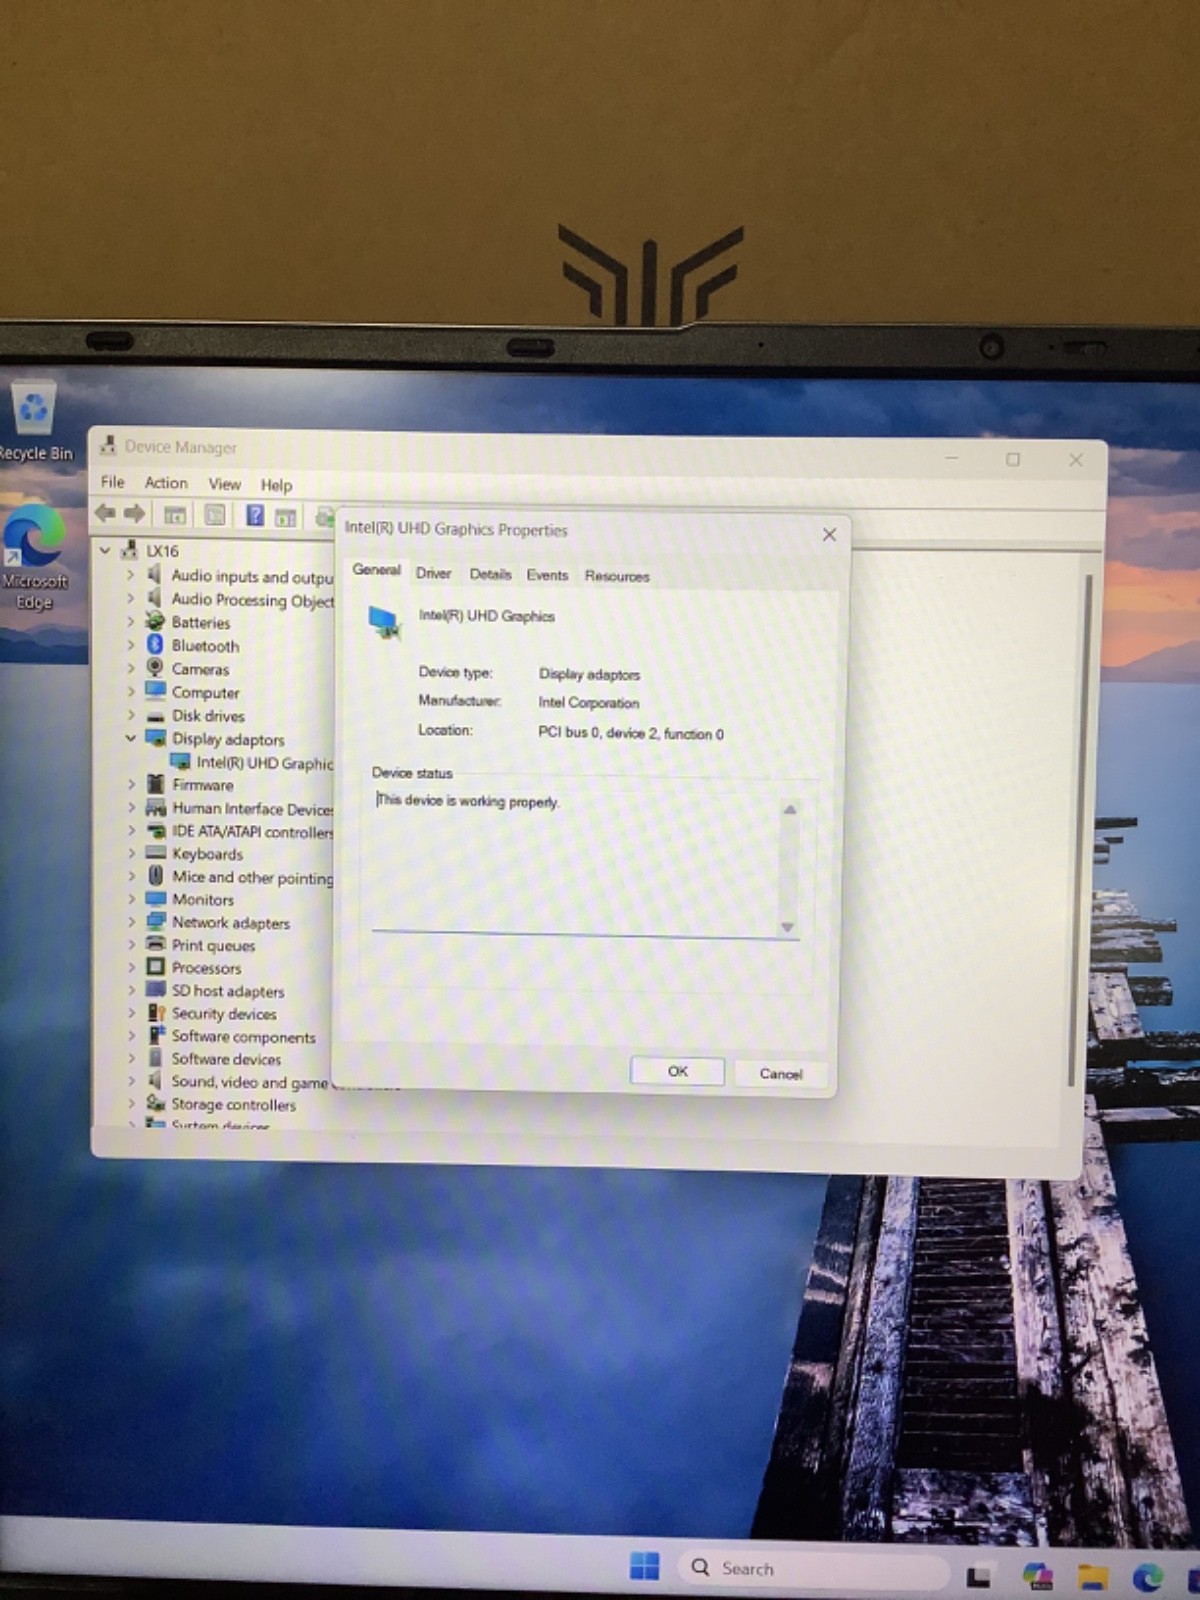Click Cancel in the Properties dialog
This screenshot has width=1200, height=1600.
781,1074
